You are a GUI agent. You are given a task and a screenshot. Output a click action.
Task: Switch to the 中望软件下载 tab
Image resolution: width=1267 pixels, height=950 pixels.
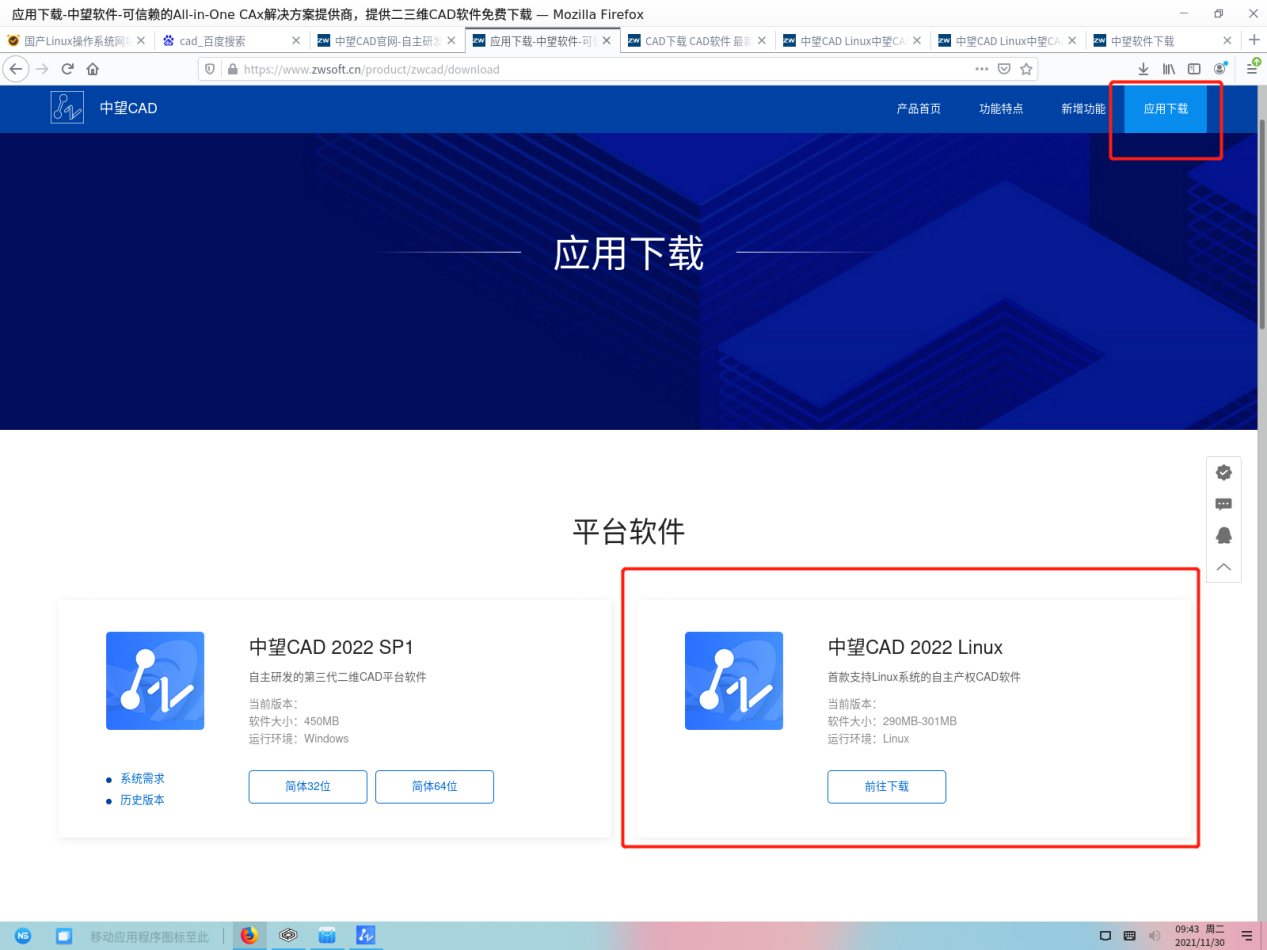[x=1162, y=41]
